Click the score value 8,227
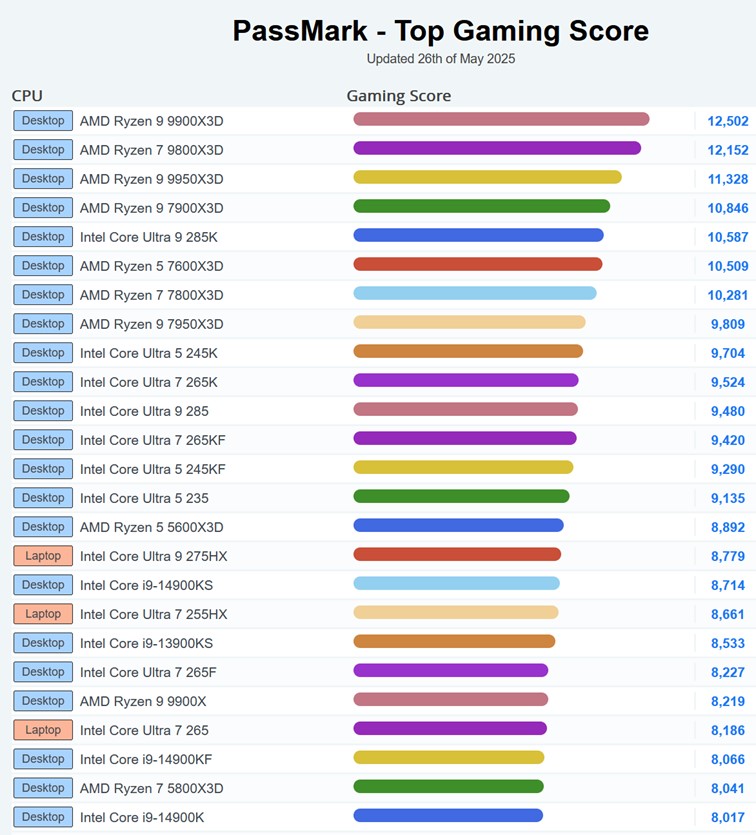Viewport: 756px width, 835px height. pyautogui.click(x=728, y=673)
